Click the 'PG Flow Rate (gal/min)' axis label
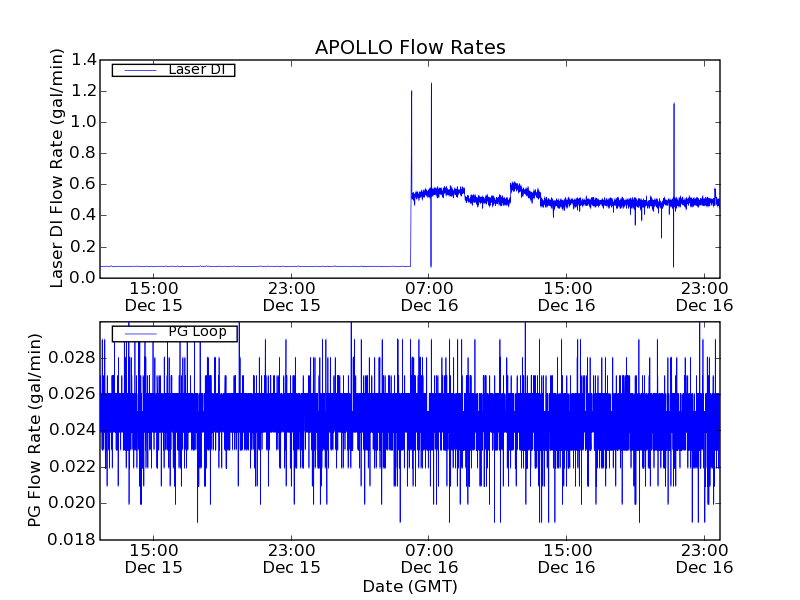This screenshot has height=600, width=800. point(34,430)
